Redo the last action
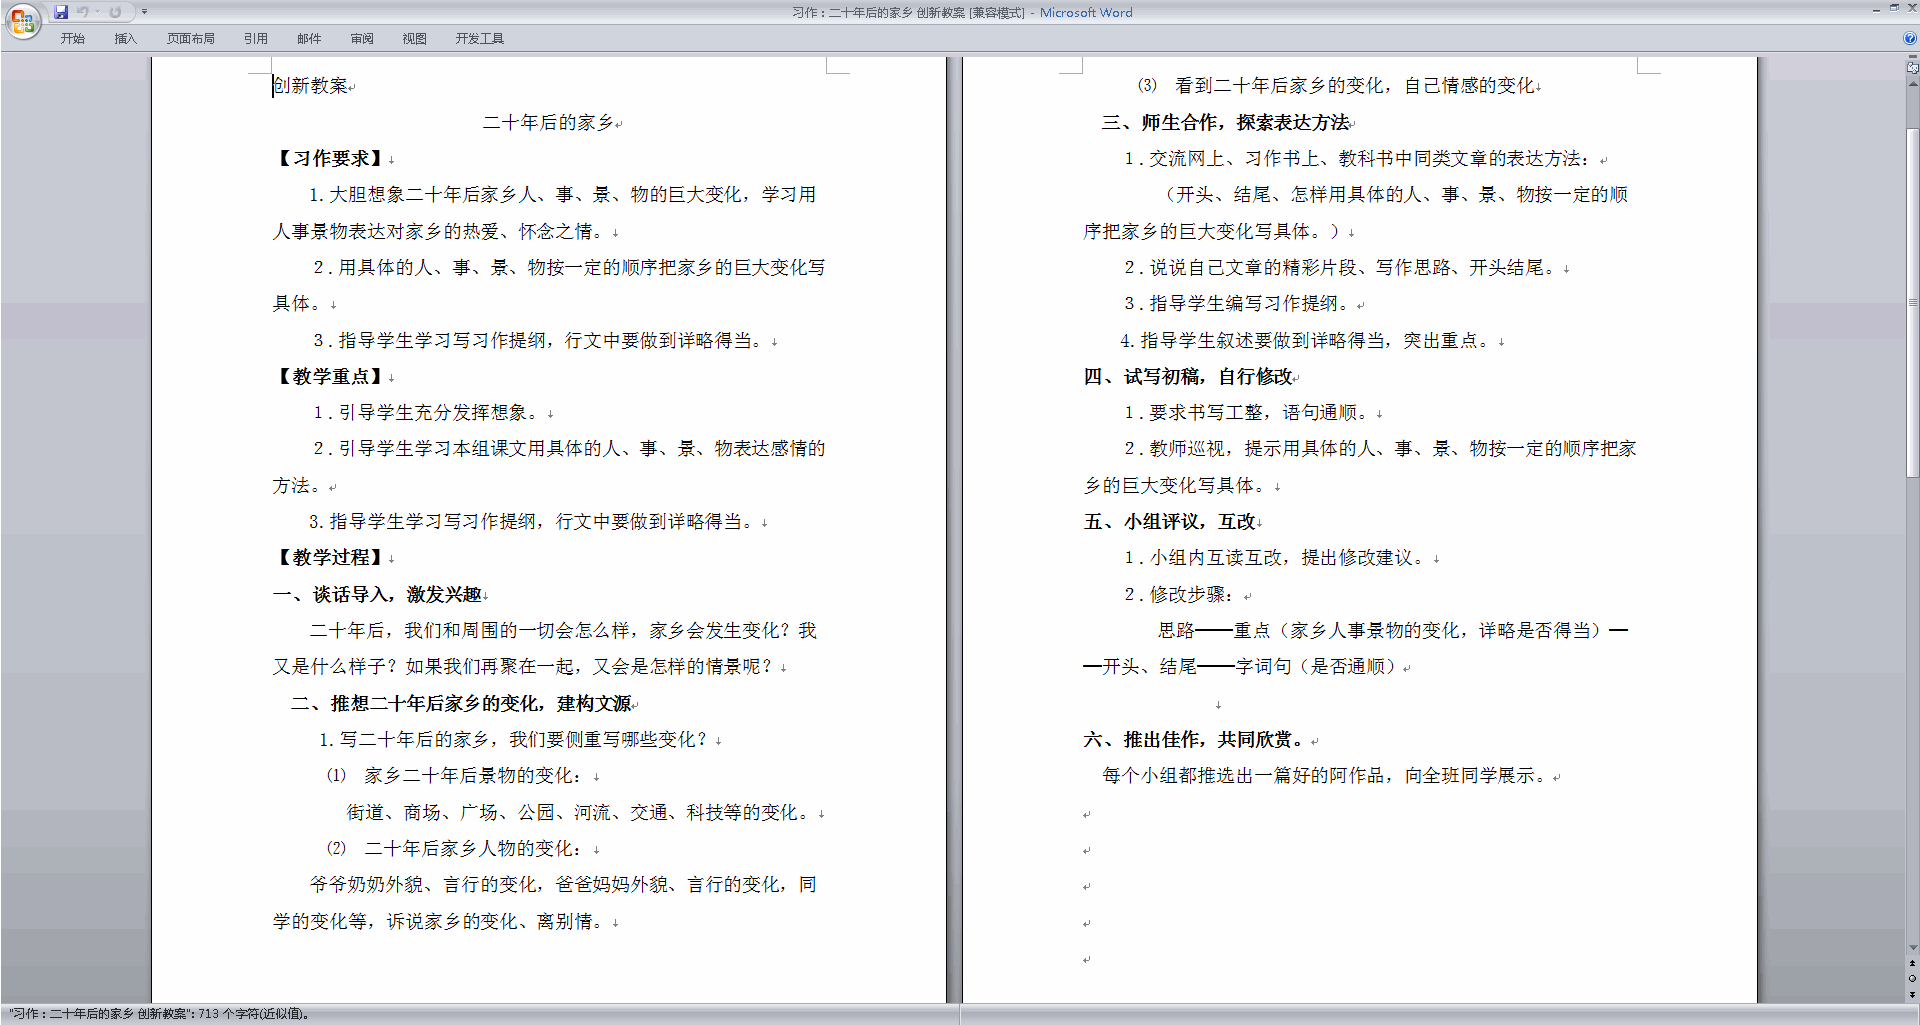 115,12
